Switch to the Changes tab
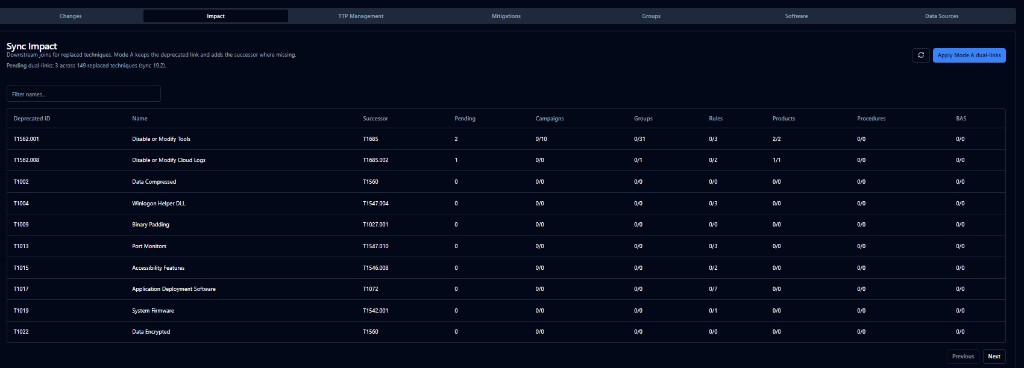The image size is (1024, 368). click(x=71, y=16)
